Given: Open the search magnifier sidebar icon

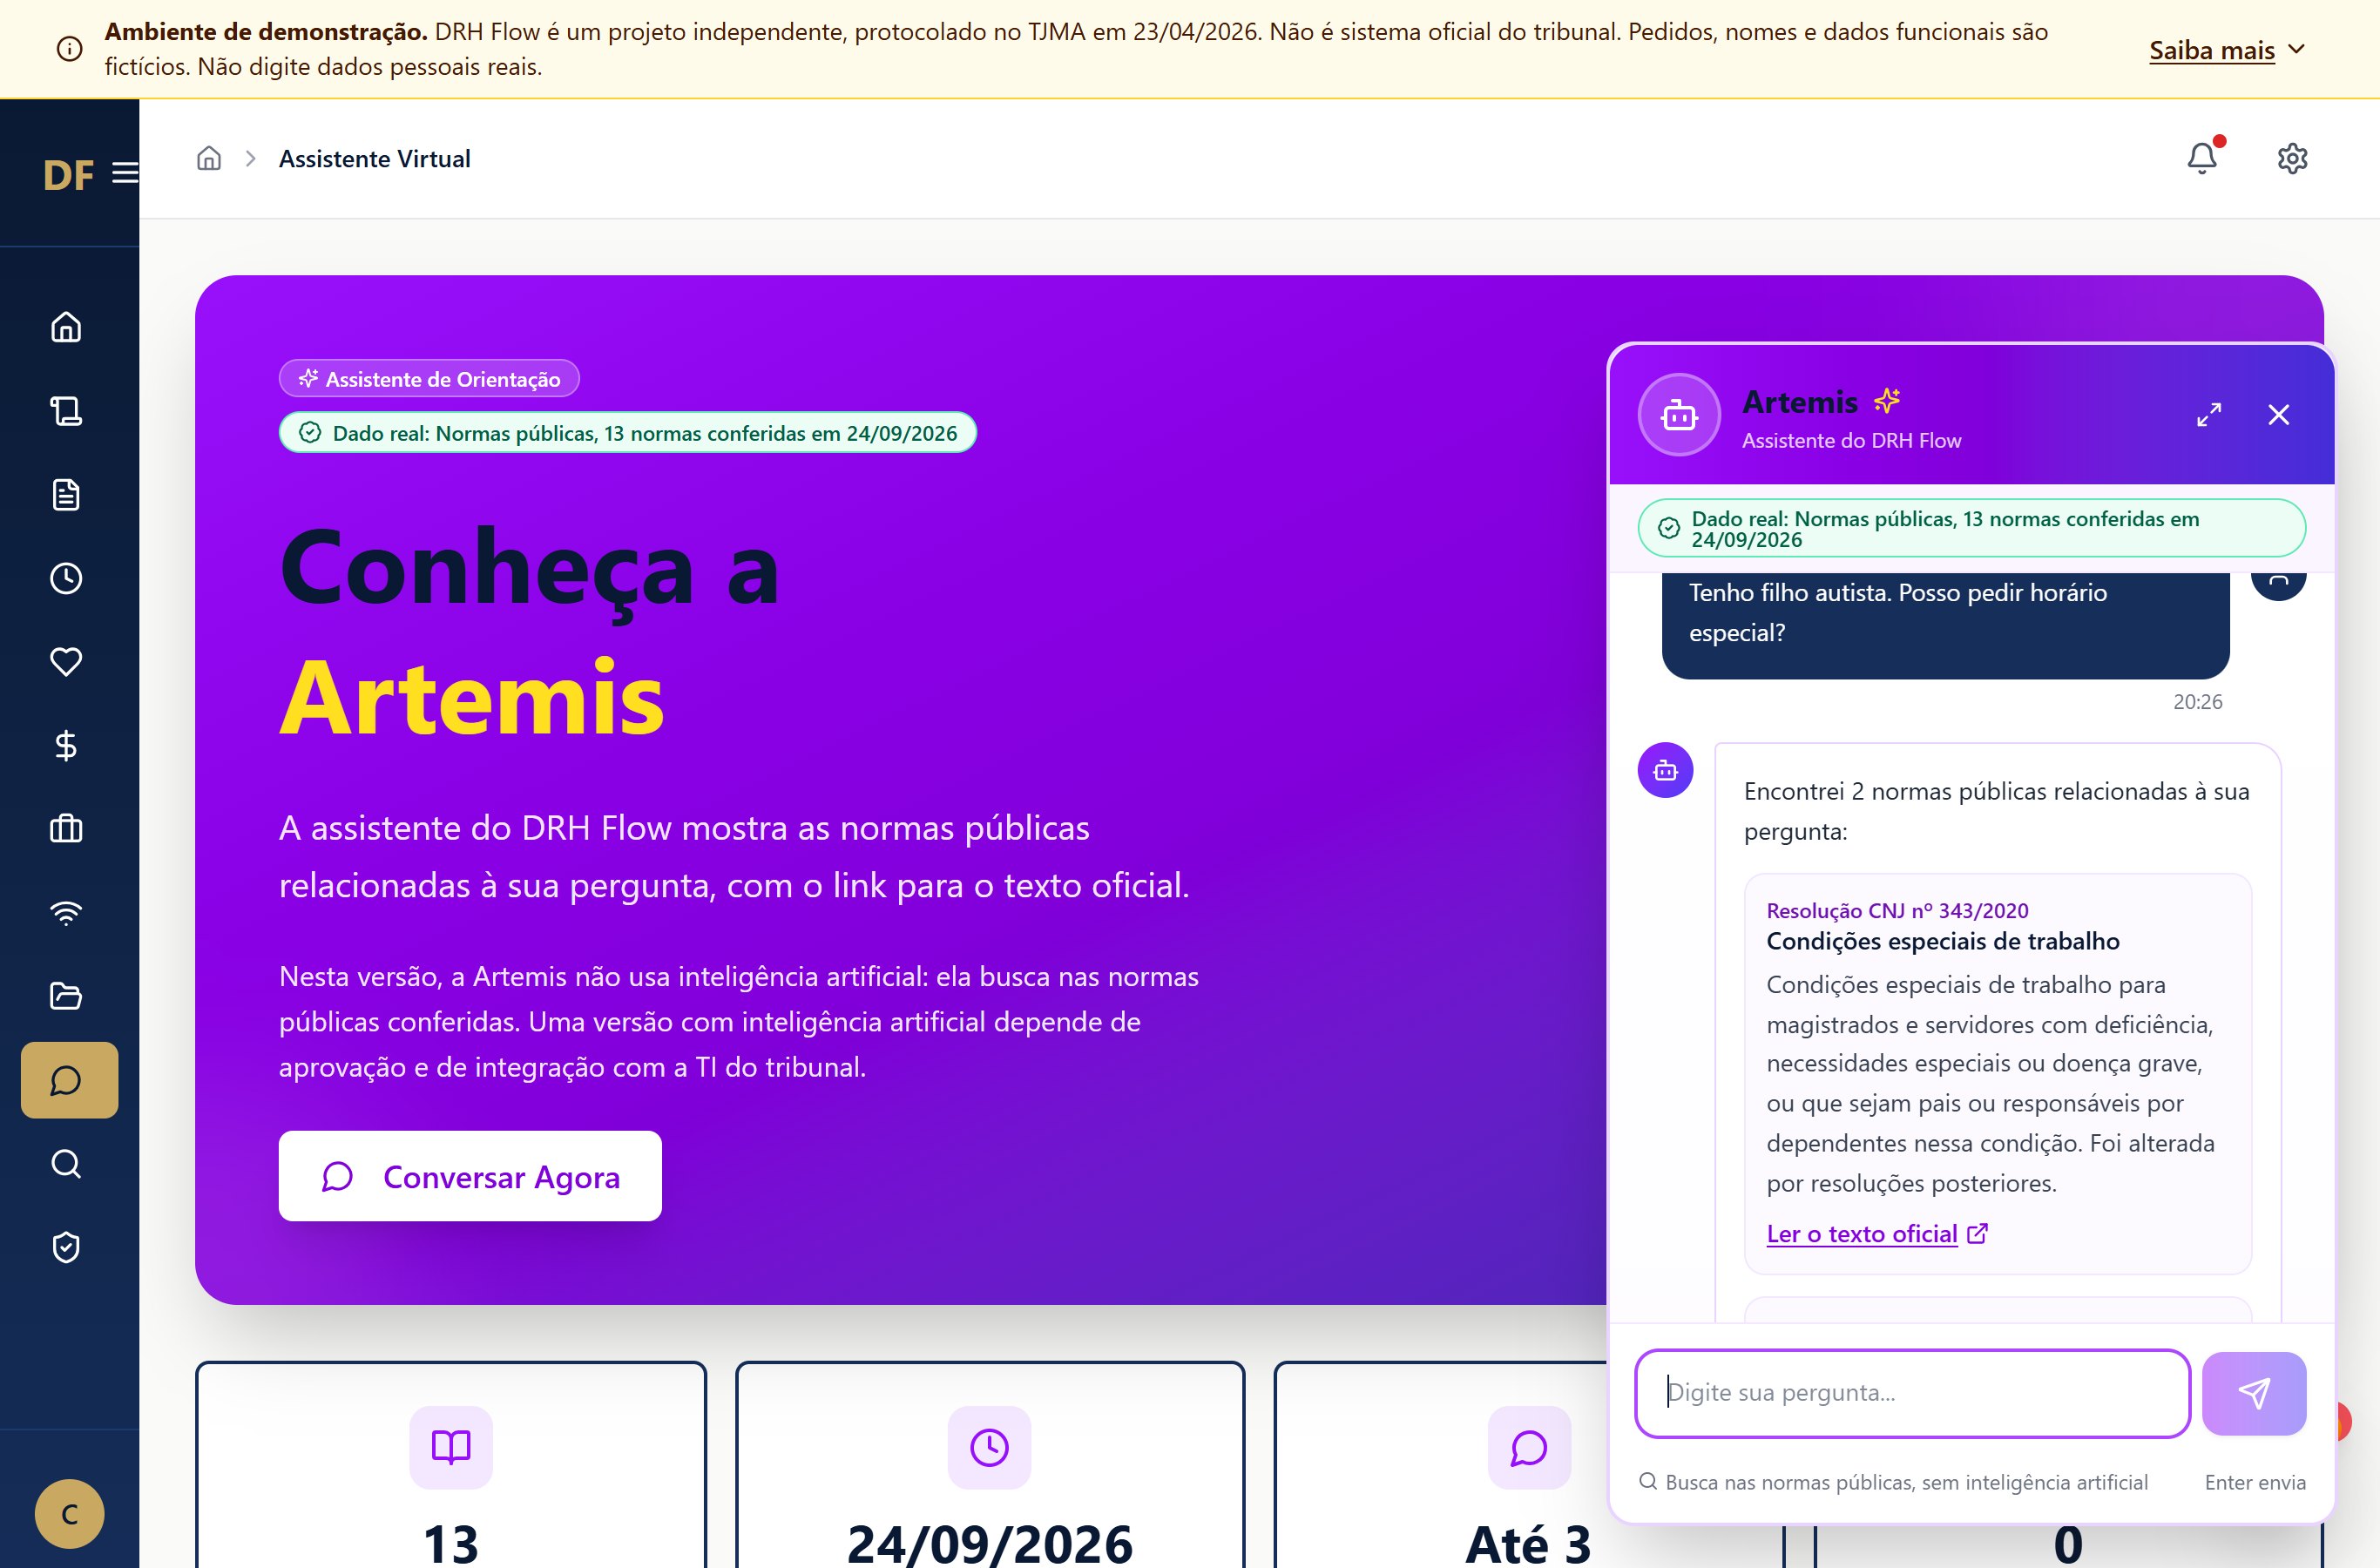Looking at the screenshot, I should 66,1164.
